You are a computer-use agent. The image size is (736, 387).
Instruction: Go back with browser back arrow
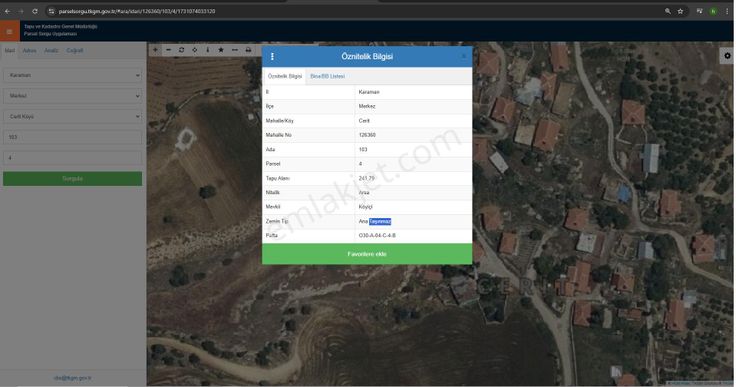click(x=8, y=11)
